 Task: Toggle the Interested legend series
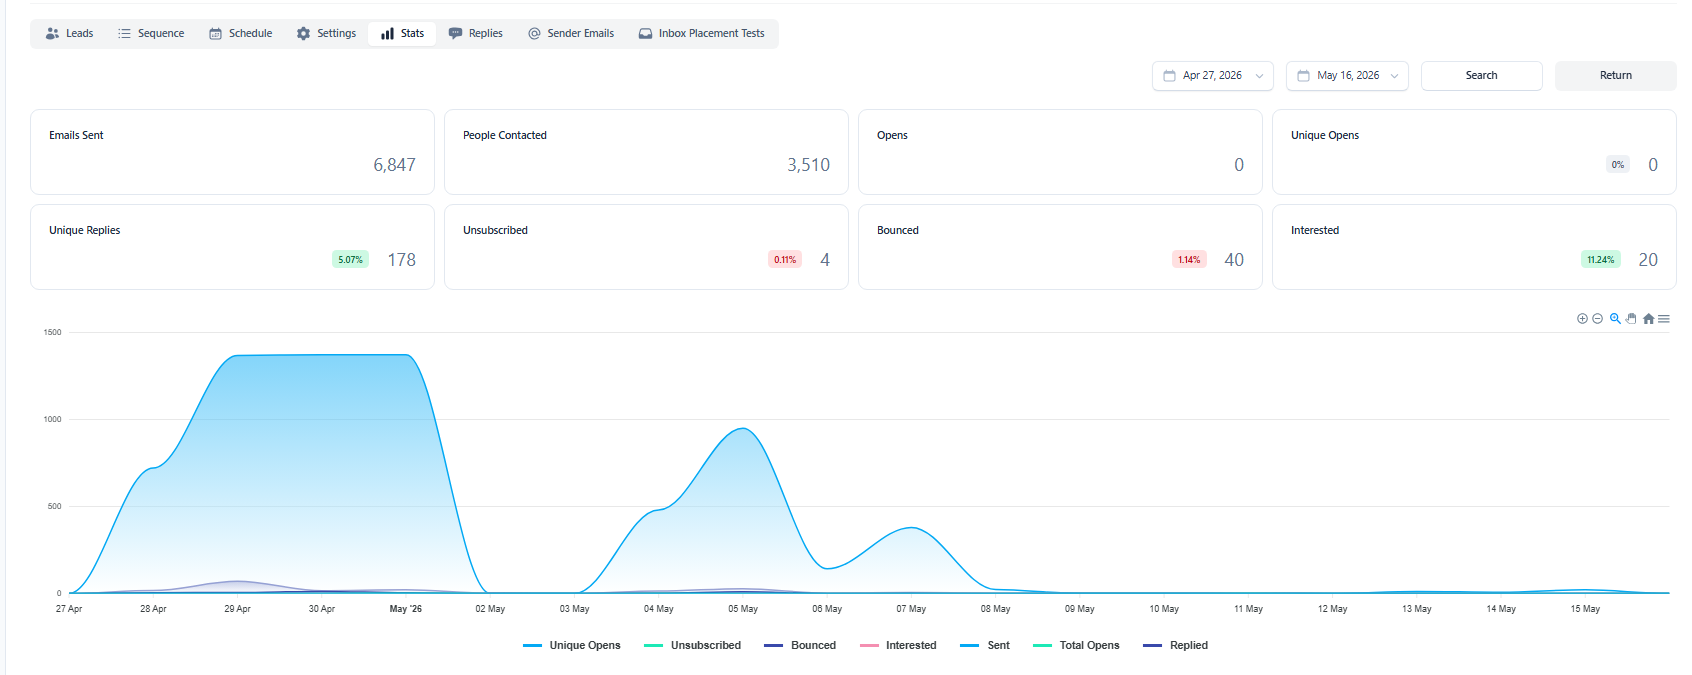(898, 646)
